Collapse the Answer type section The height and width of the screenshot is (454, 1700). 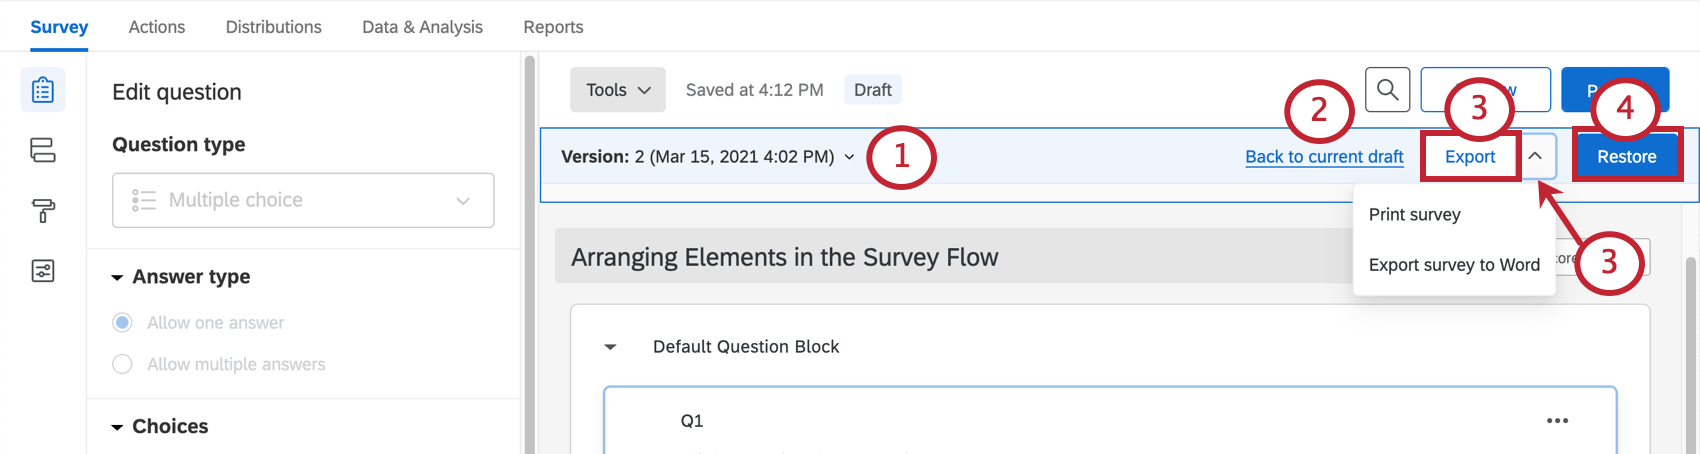click(x=117, y=277)
